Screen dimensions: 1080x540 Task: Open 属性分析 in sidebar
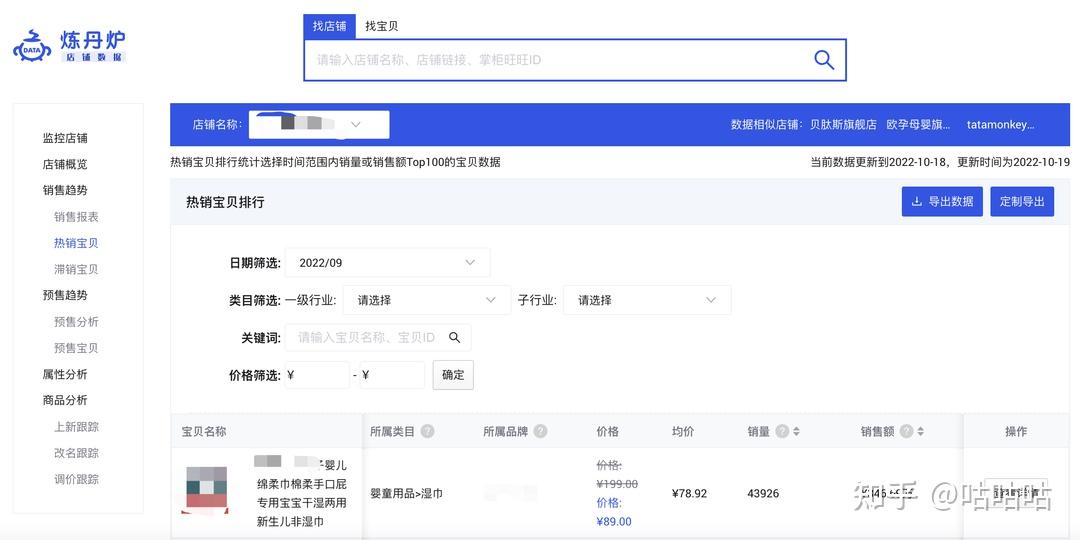point(65,374)
